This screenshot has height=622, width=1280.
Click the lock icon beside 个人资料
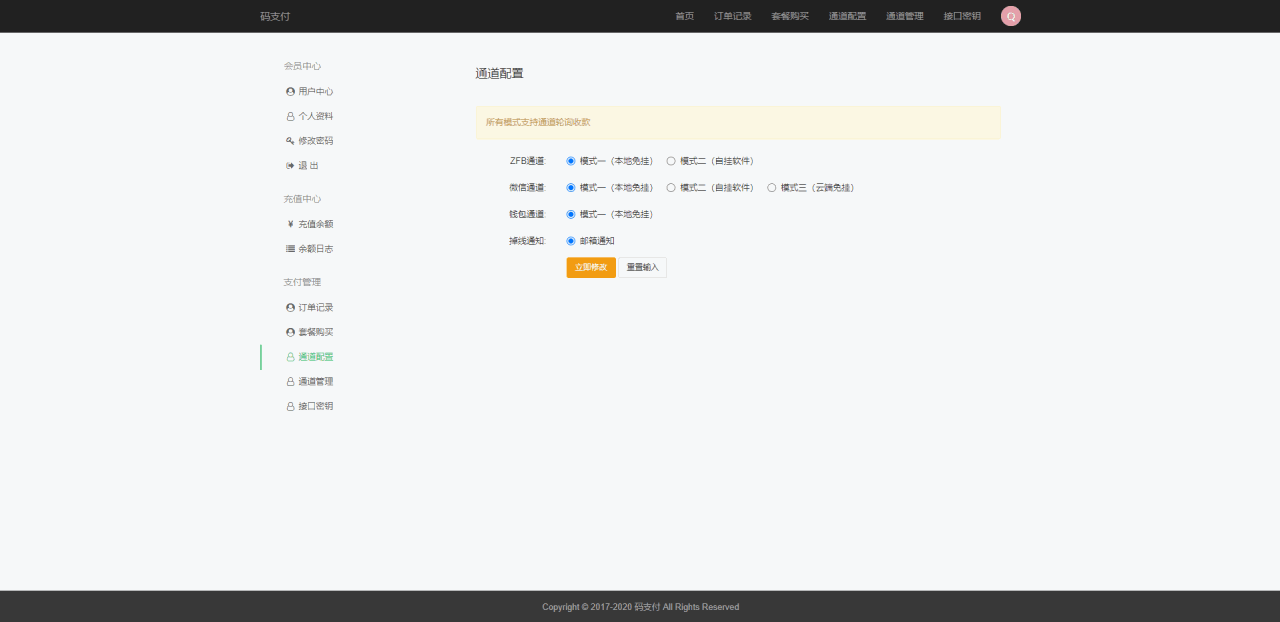pos(290,116)
